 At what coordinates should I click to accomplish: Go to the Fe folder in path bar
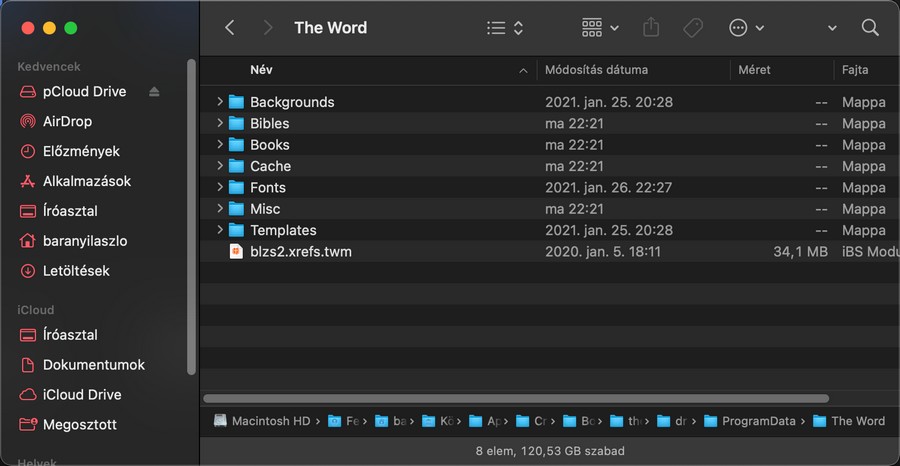pos(343,421)
